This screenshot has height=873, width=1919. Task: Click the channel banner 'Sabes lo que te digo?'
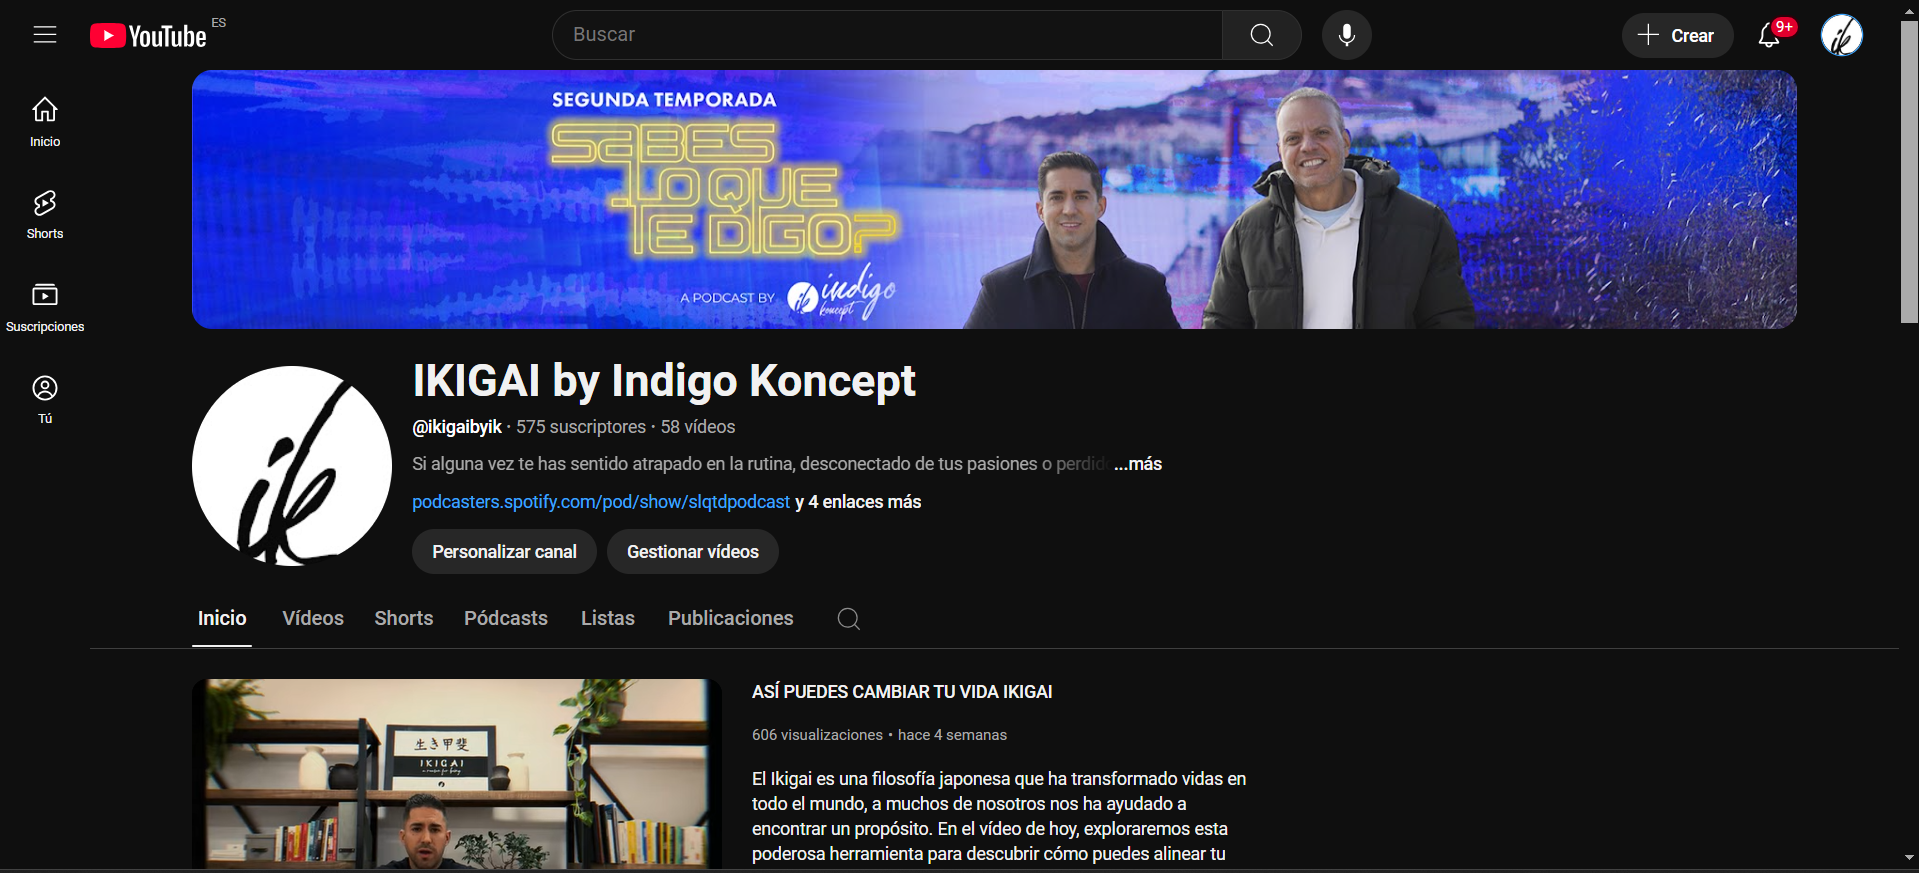(994, 199)
